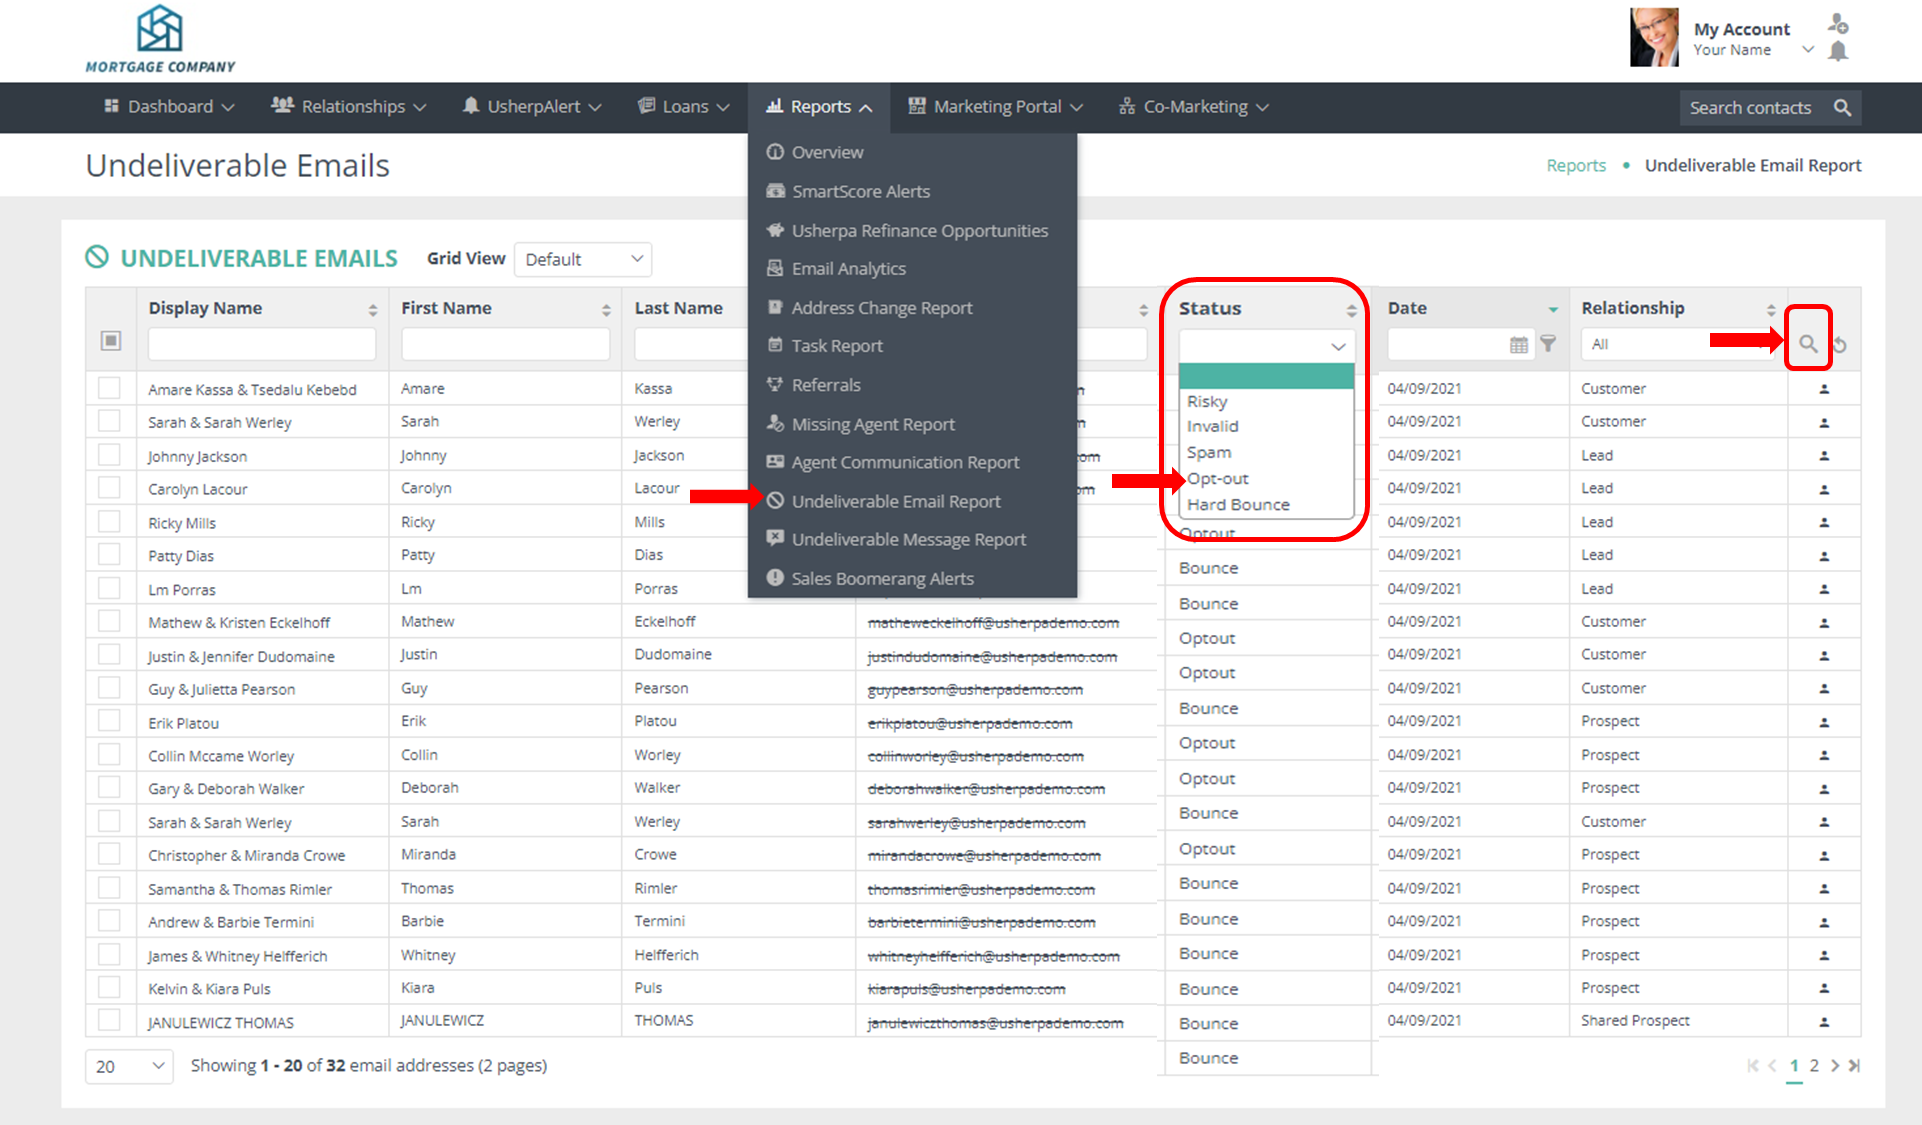
Task: Go to page 2 of results
Action: coord(1814,1066)
